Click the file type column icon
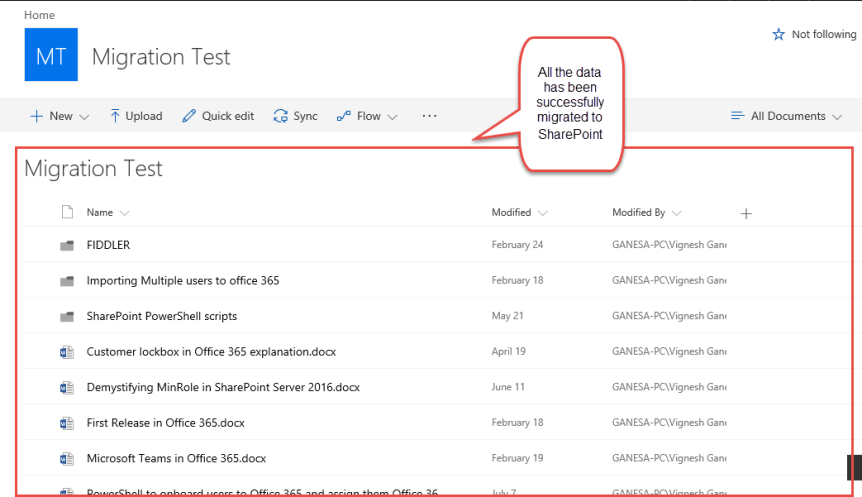862x497 pixels. (67, 212)
